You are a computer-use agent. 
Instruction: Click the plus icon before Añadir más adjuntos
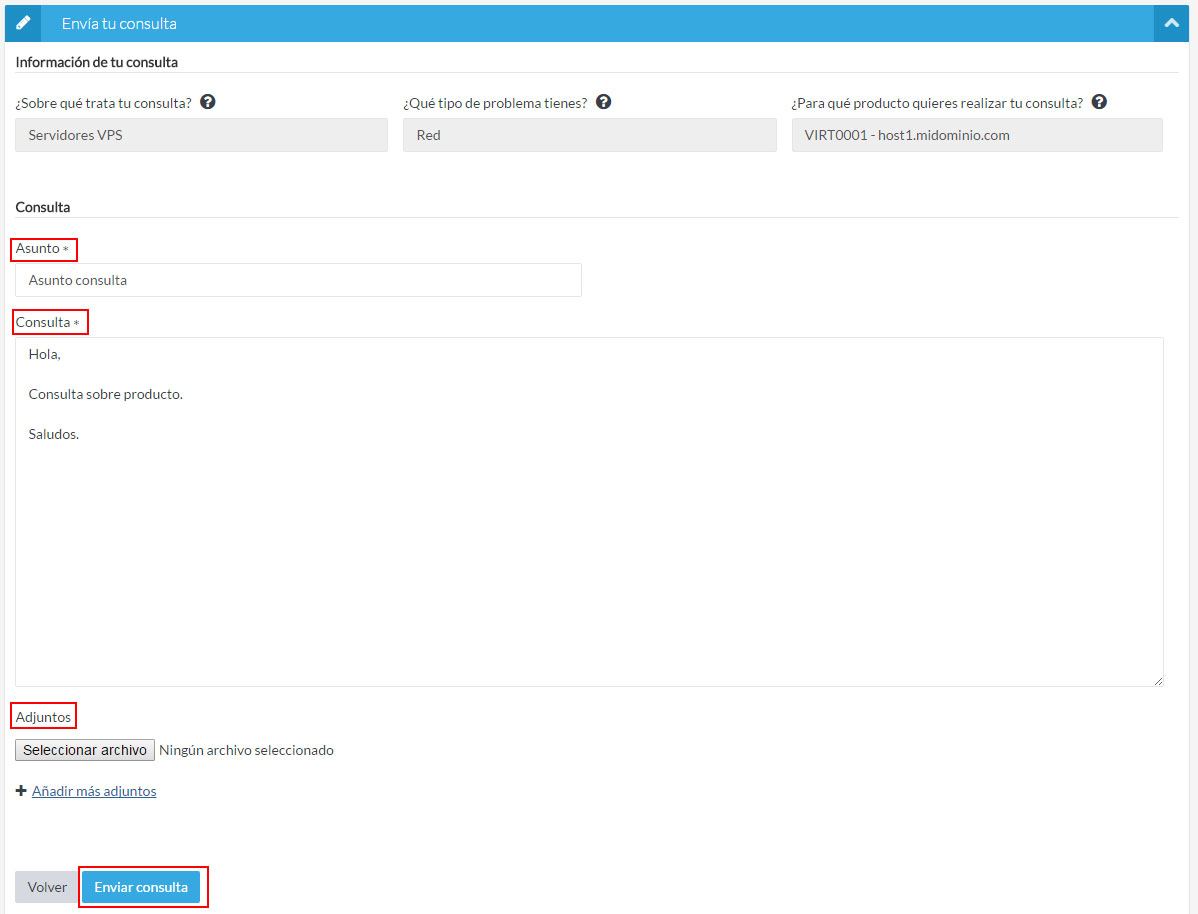(21, 791)
